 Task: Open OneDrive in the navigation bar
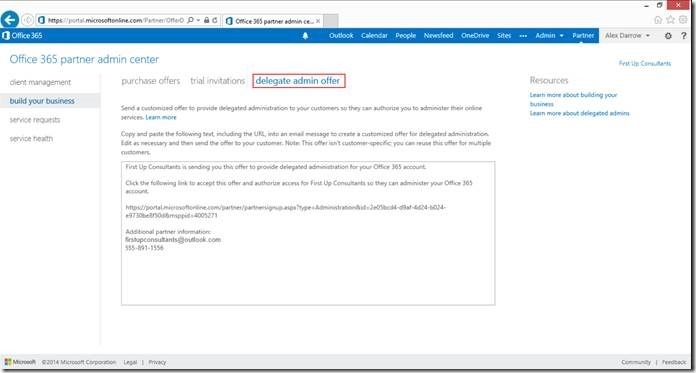(x=475, y=36)
